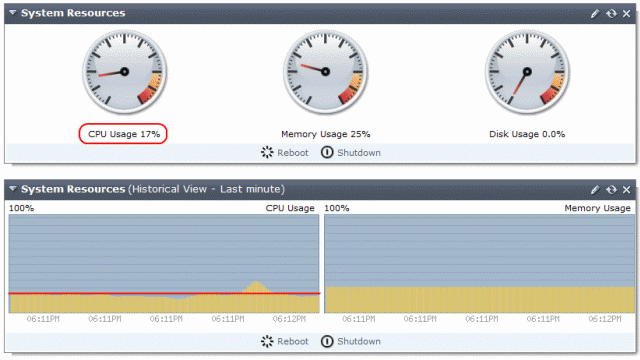Select the Memory Usage 25% label

pos(325,134)
